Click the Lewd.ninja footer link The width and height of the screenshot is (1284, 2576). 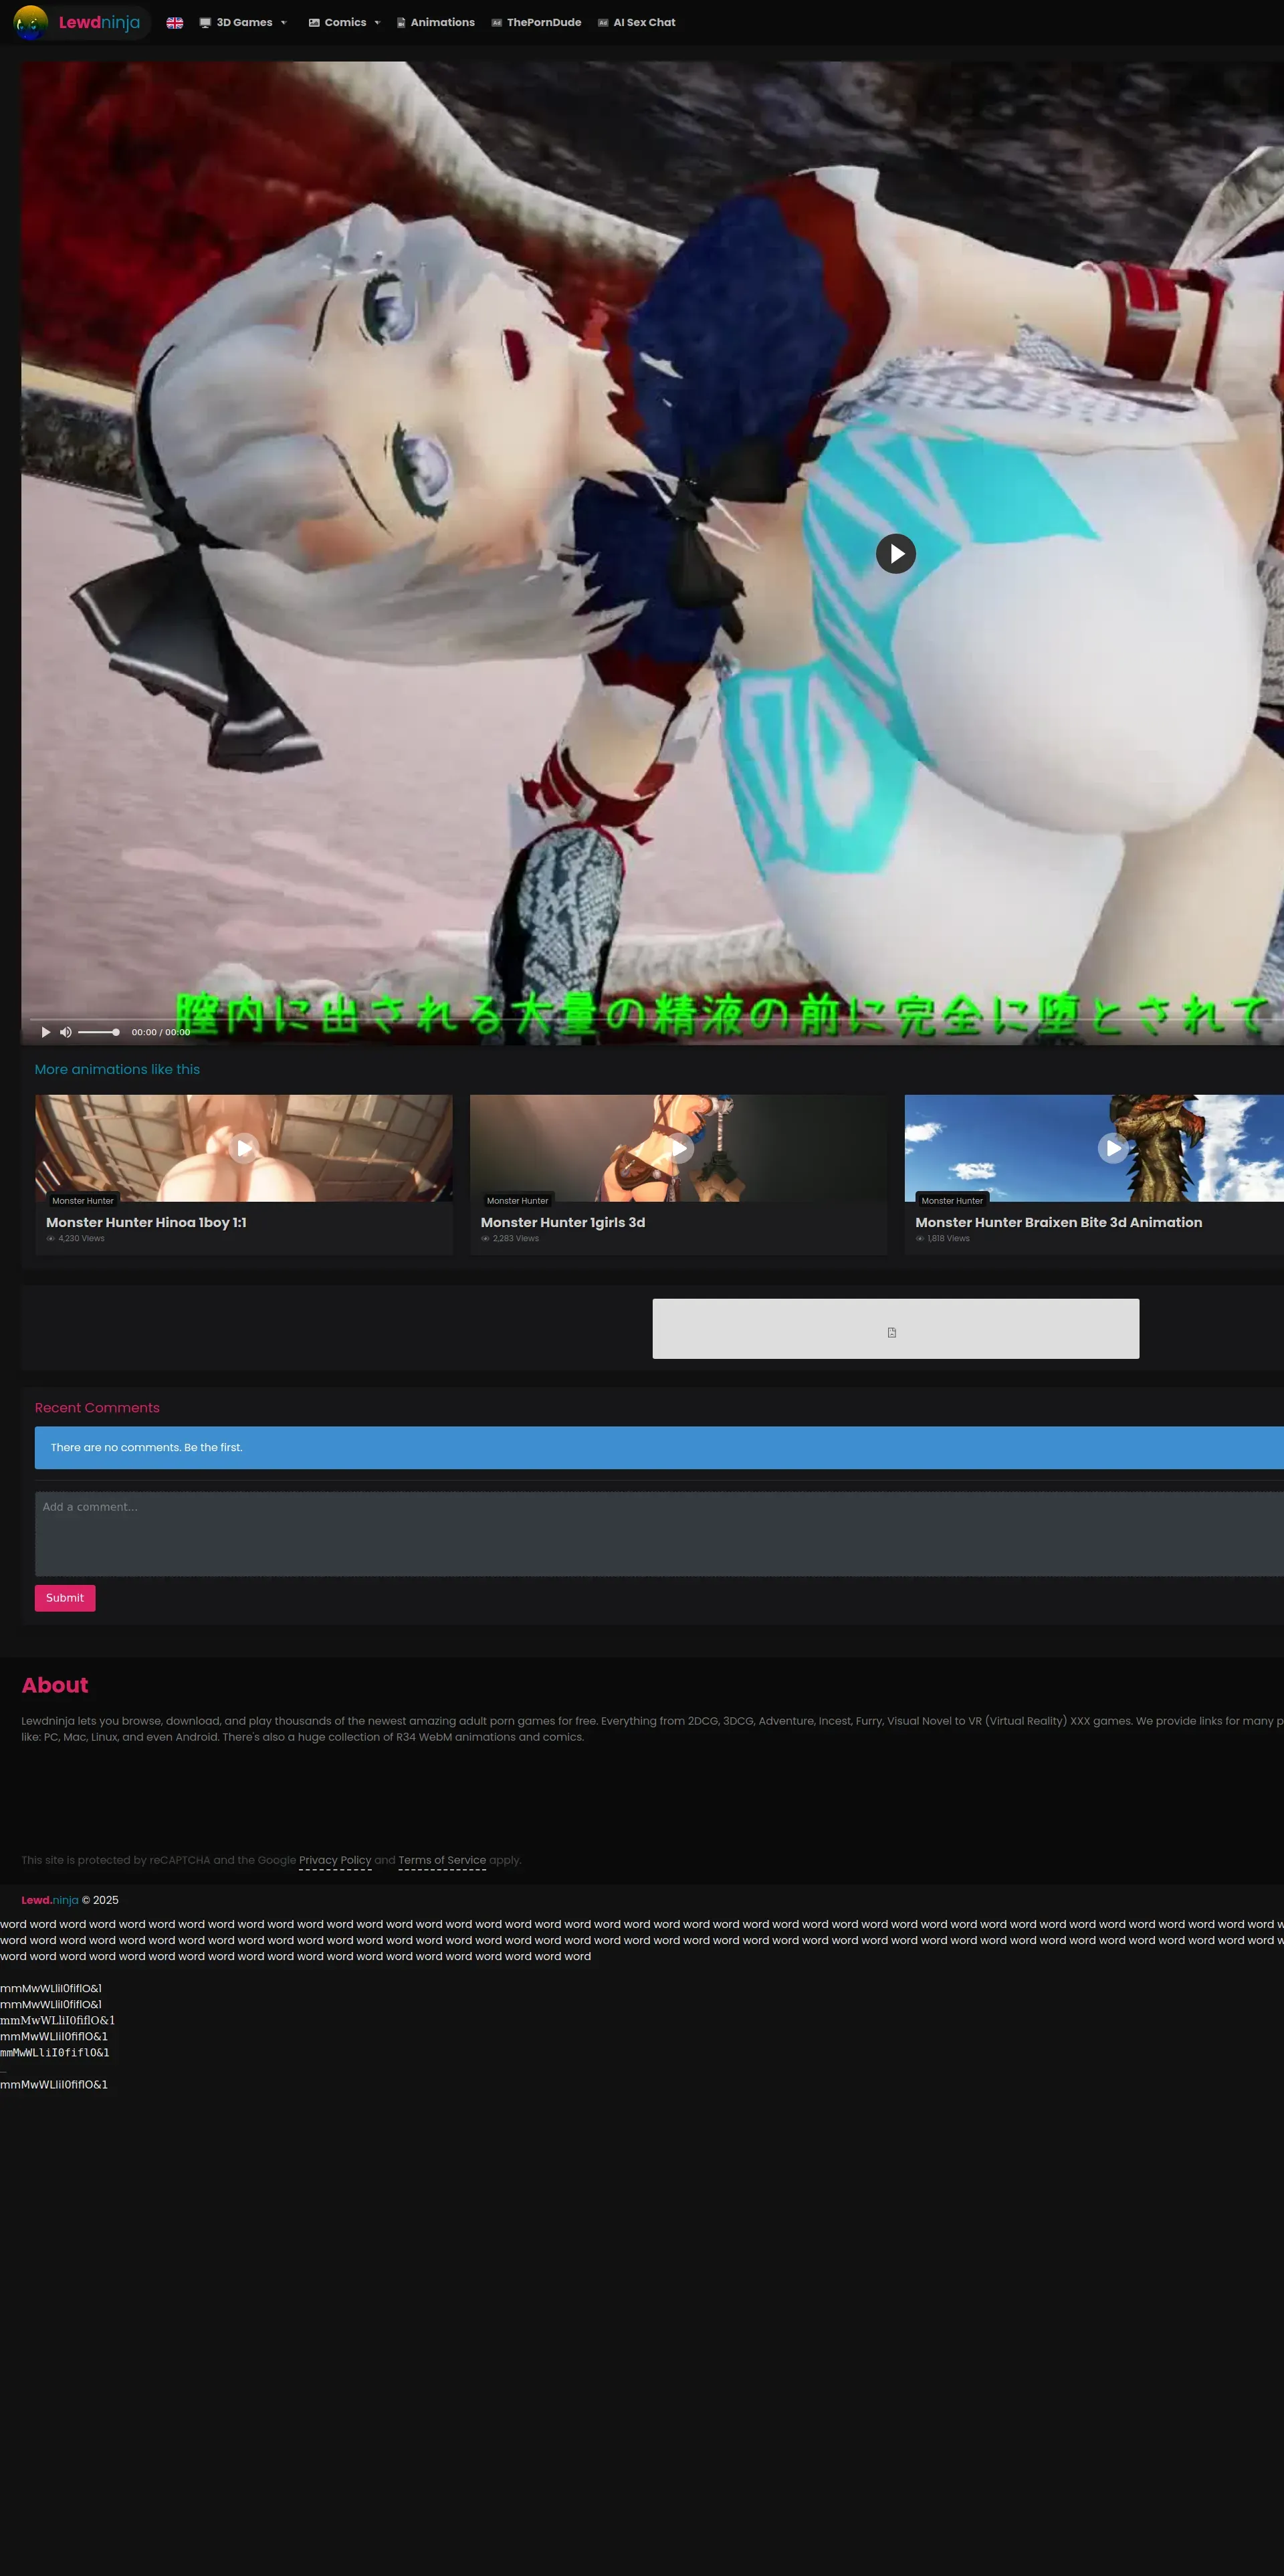click(x=50, y=1900)
